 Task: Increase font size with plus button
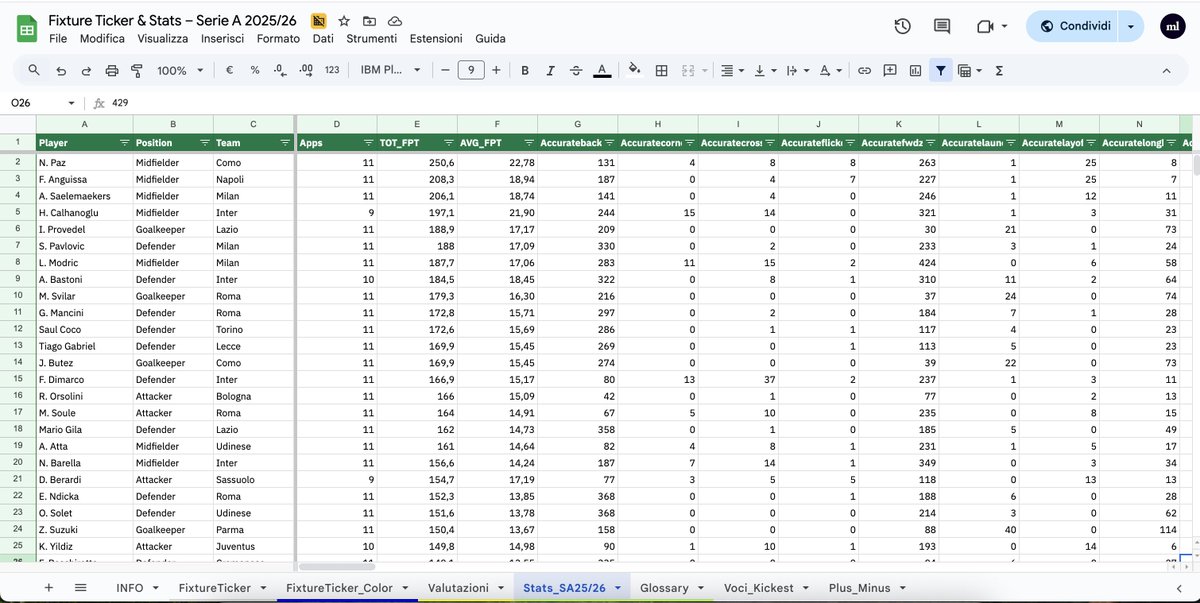tap(497, 70)
